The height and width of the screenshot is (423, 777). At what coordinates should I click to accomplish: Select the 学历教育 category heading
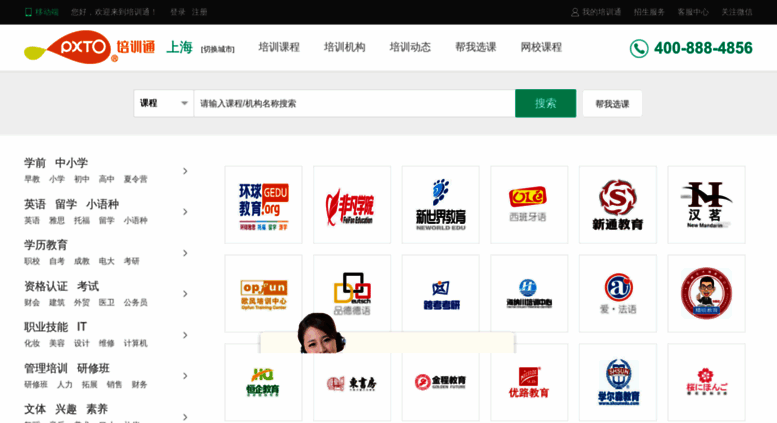pyautogui.click(x=46, y=245)
